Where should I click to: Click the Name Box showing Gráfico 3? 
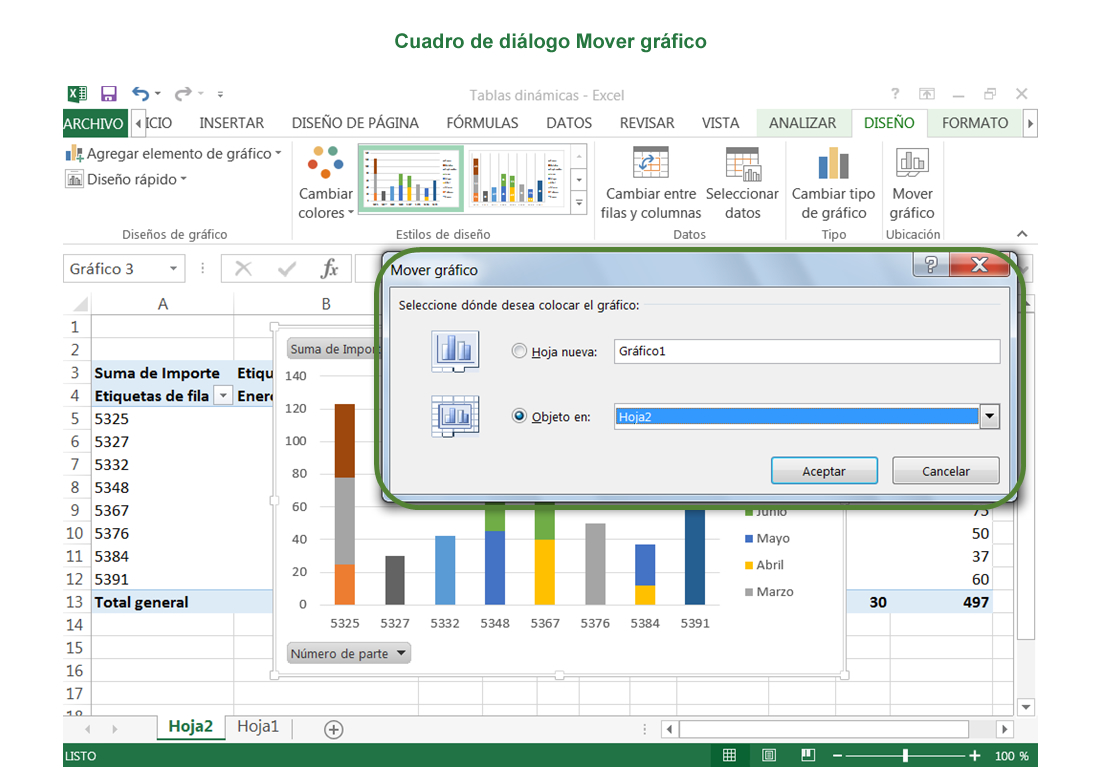tap(124, 269)
